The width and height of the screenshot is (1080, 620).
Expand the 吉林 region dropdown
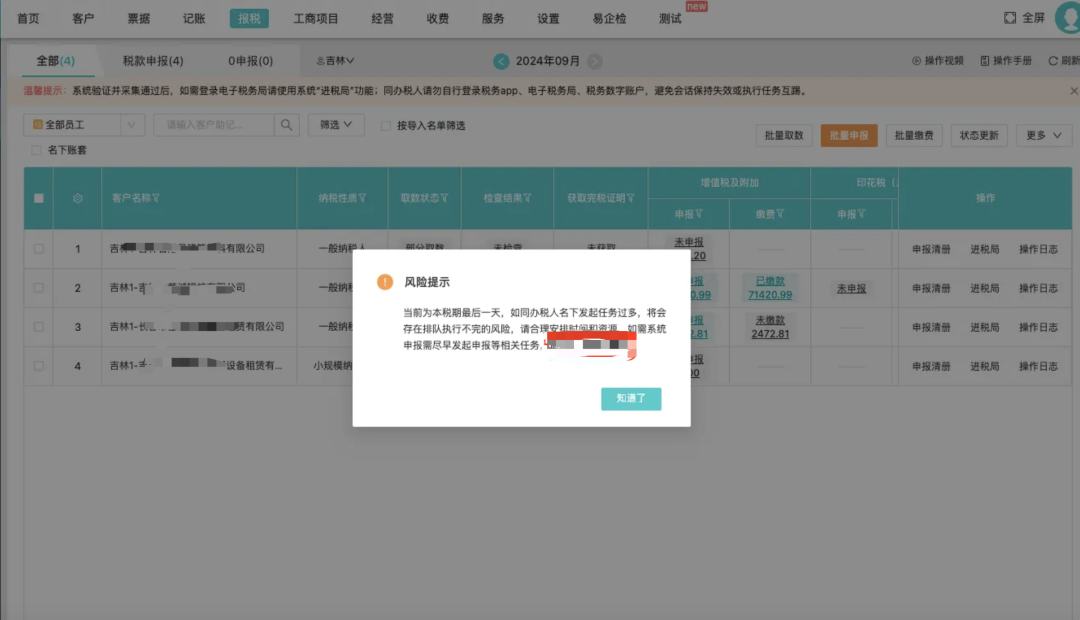pos(335,61)
